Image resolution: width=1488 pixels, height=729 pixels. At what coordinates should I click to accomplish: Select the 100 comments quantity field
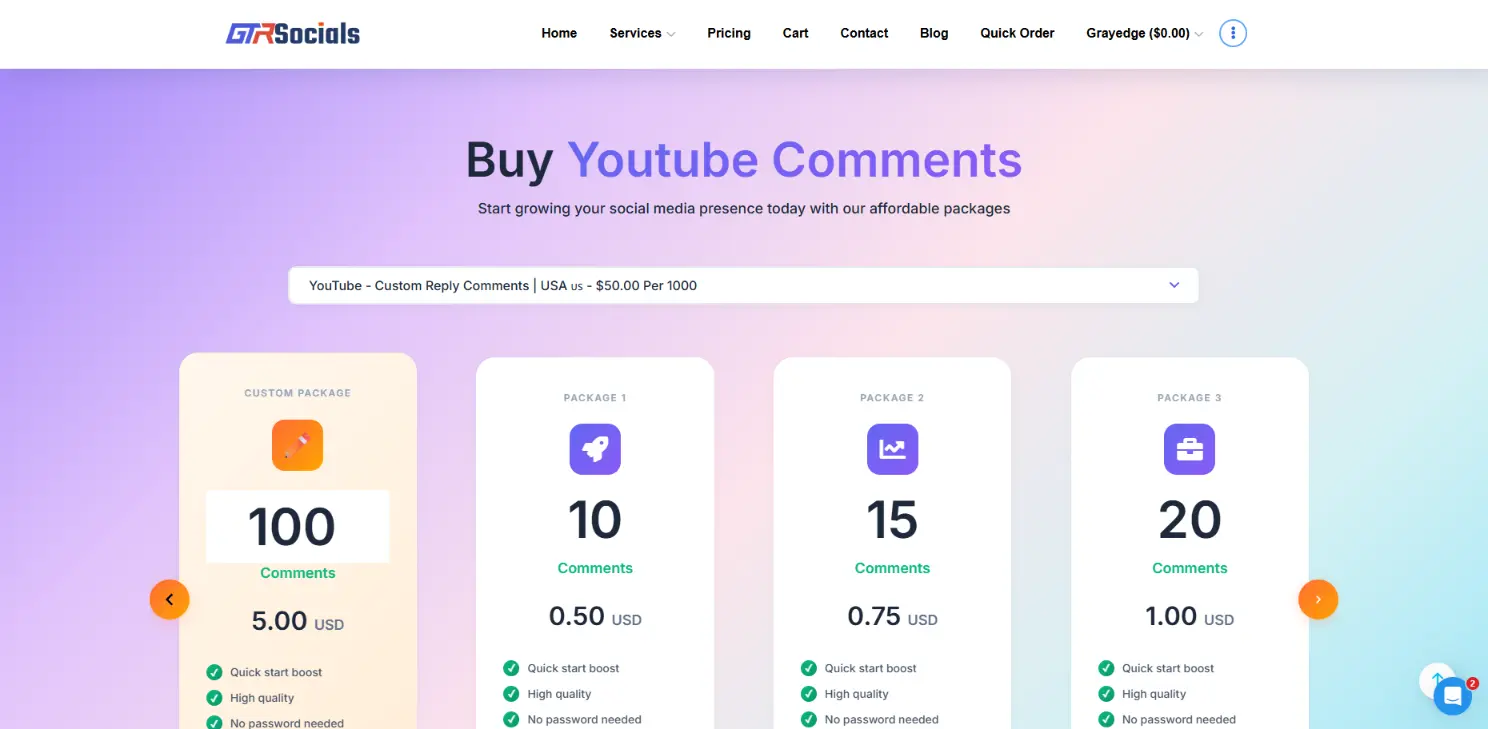click(x=297, y=527)
